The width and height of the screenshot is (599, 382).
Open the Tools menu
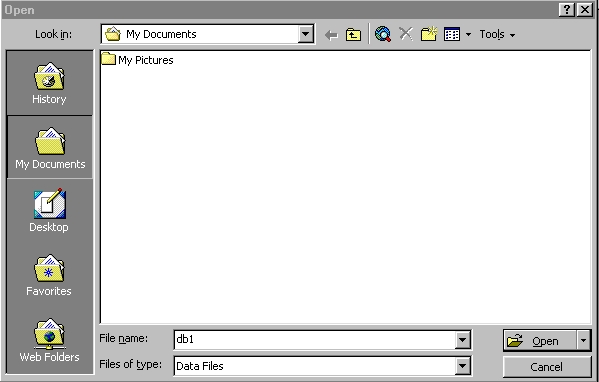497,34
